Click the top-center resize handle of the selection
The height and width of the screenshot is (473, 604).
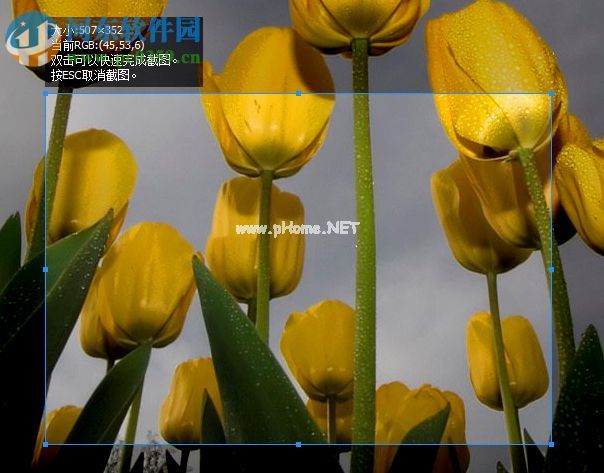(299, 94)
